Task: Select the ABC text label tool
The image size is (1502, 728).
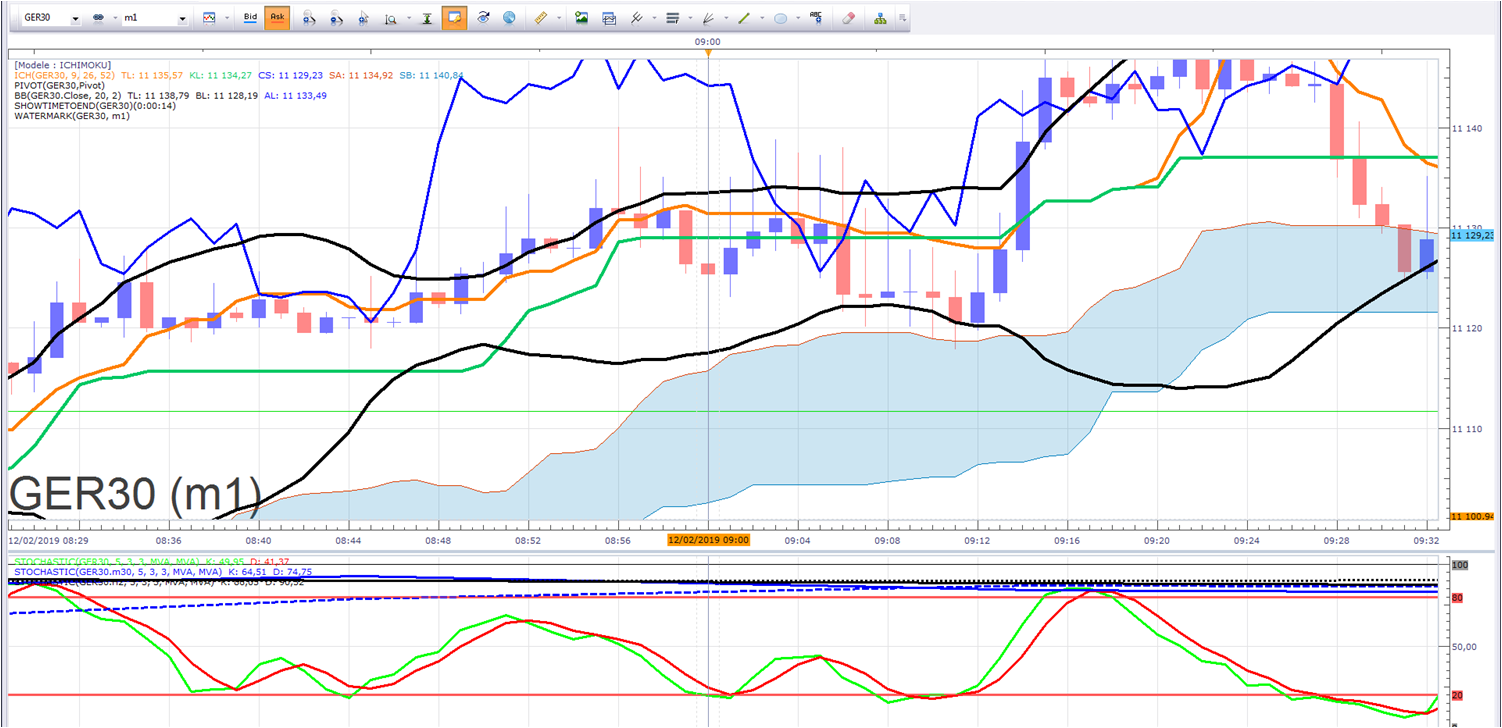Action: coord(817,18)
